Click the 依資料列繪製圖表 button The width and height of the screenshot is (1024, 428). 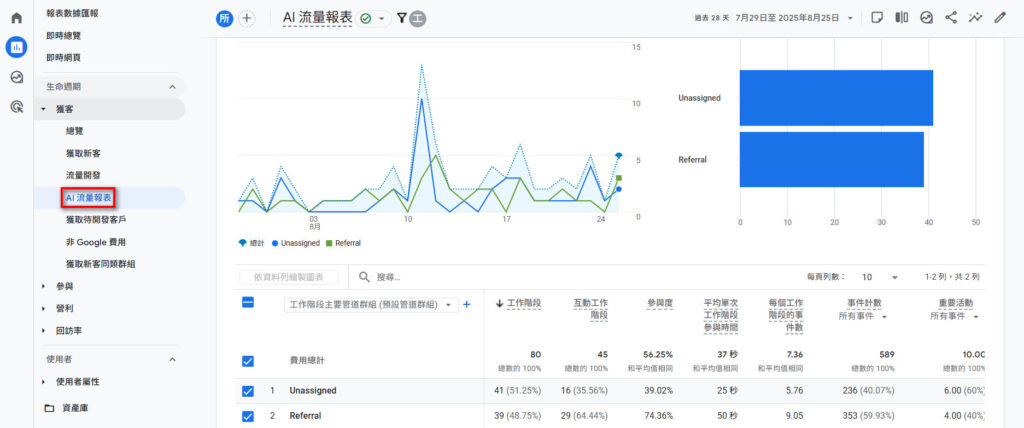(288, 277)
